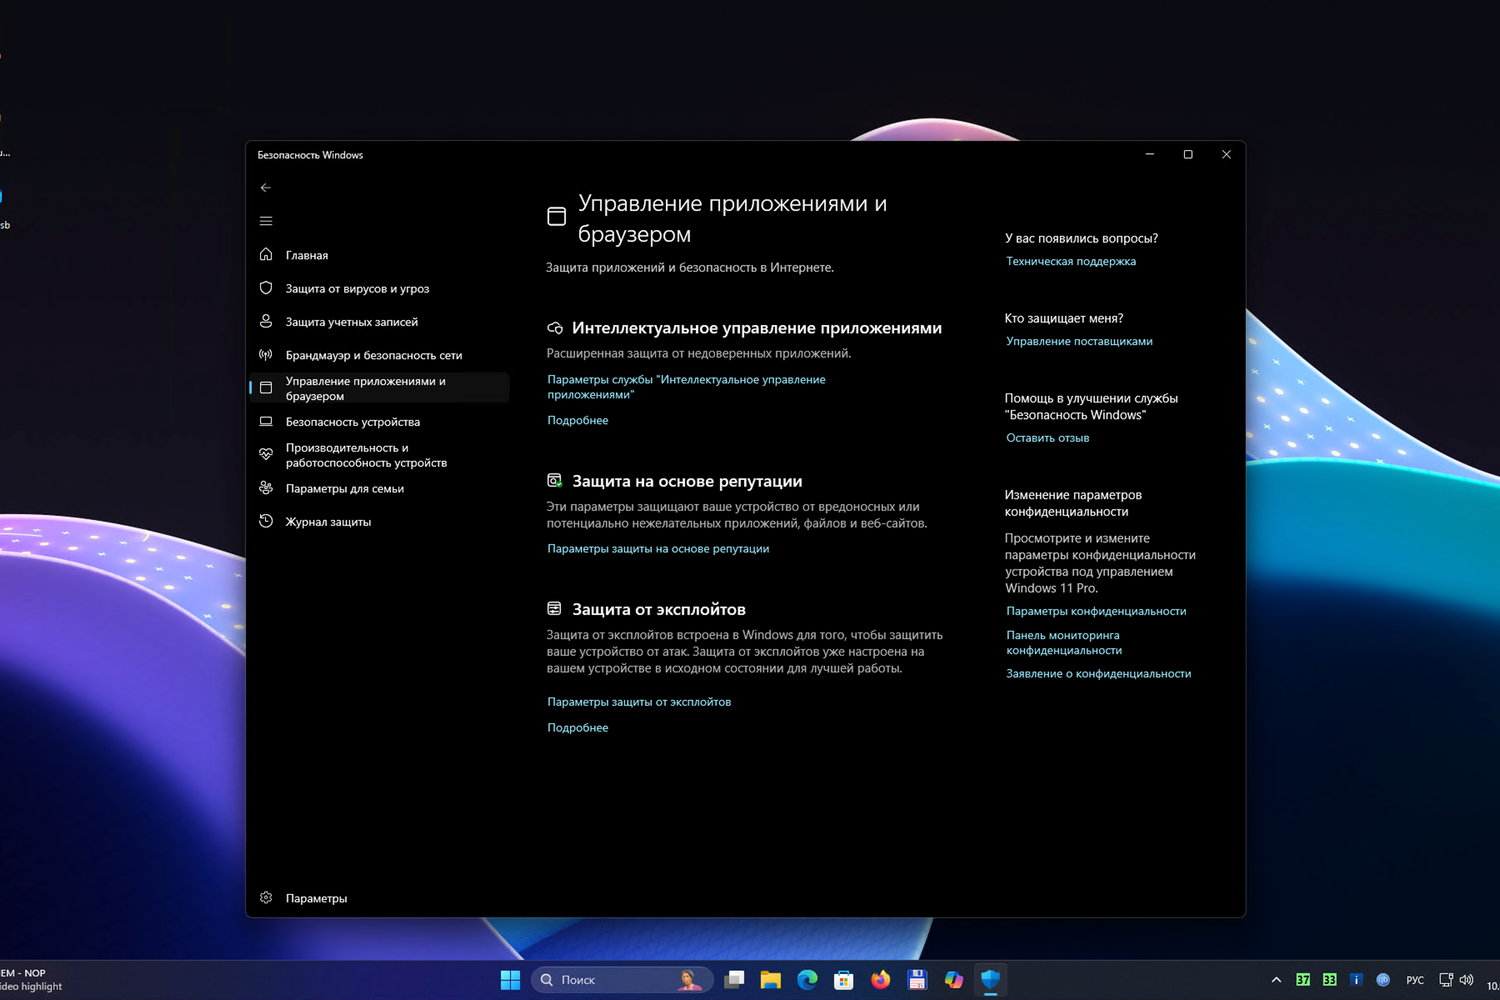Click the РУС language indicator

pos(1415,980)
